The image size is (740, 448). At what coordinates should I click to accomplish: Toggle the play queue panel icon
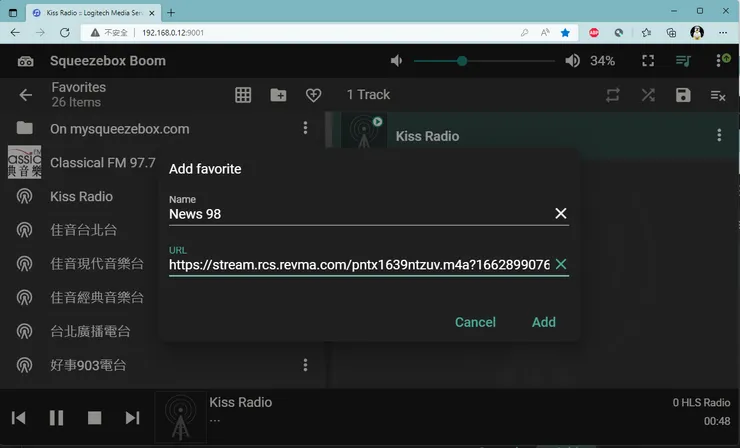(x=683, y=60)
